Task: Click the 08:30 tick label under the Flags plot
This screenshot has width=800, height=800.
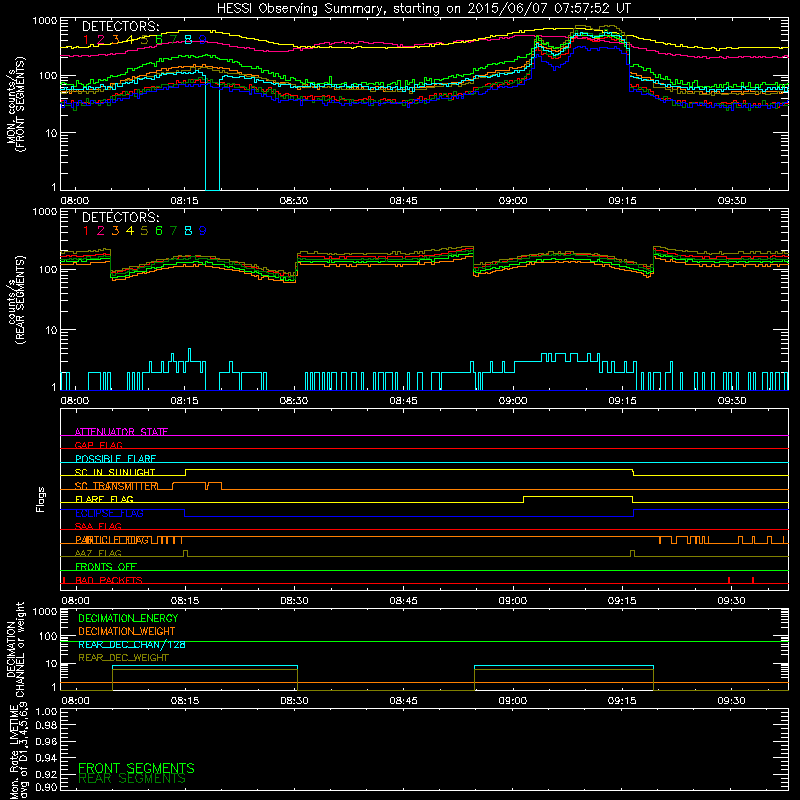Action: click(294, 601)
